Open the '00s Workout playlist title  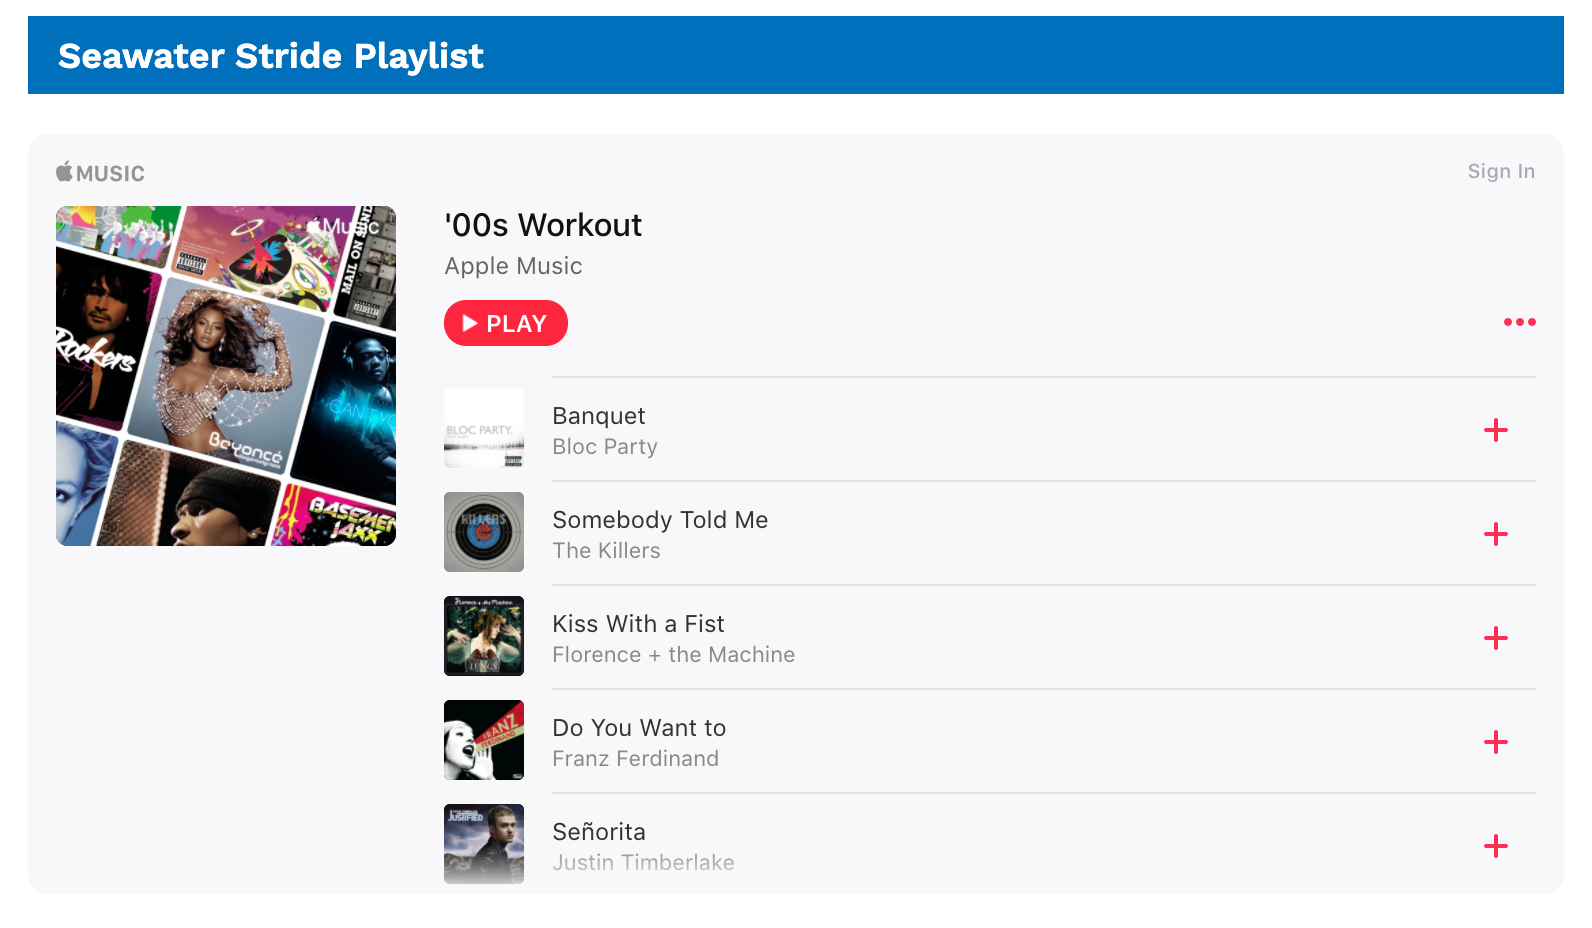(x=543, y=225)
